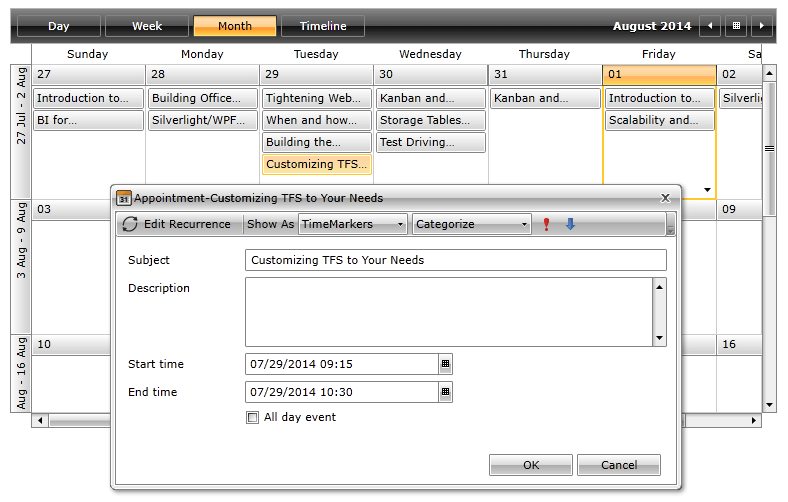Click the Subject input field

456,260
